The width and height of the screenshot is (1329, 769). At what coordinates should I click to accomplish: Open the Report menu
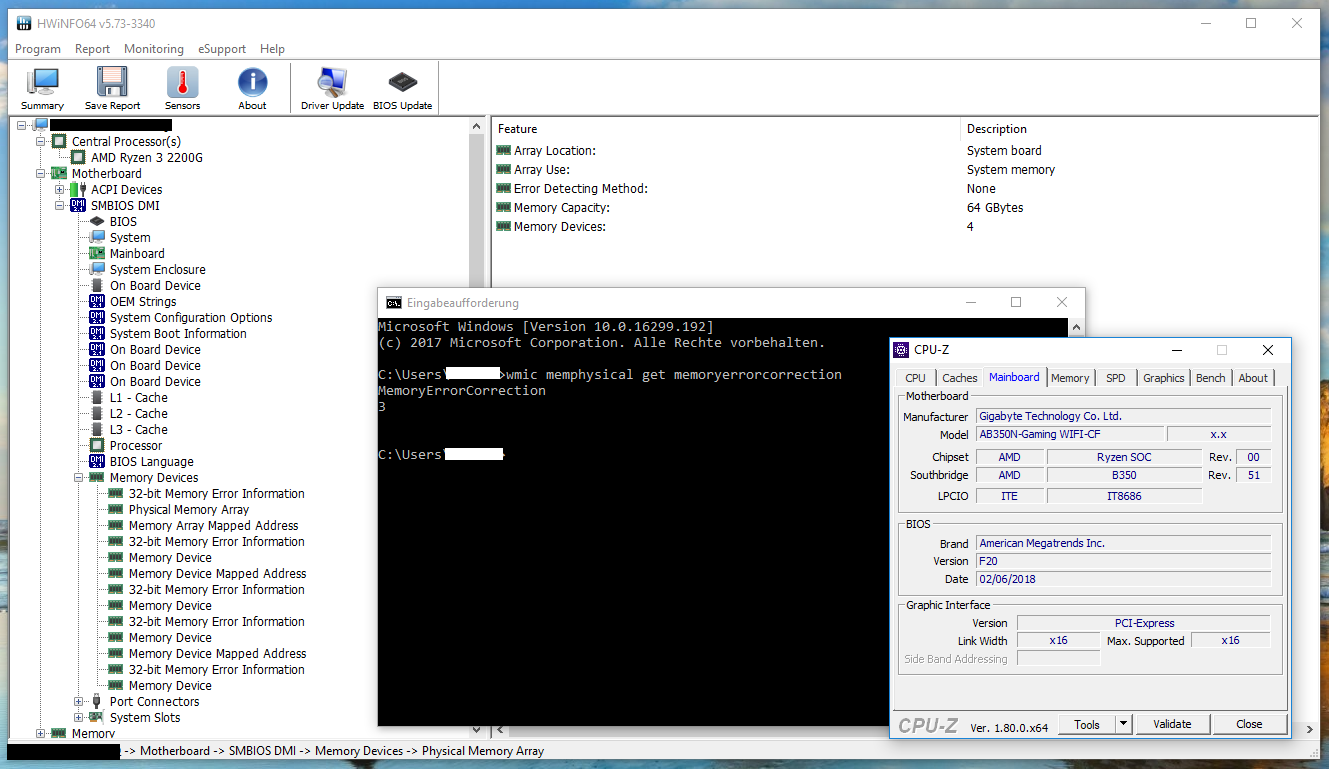pos(92,49)
